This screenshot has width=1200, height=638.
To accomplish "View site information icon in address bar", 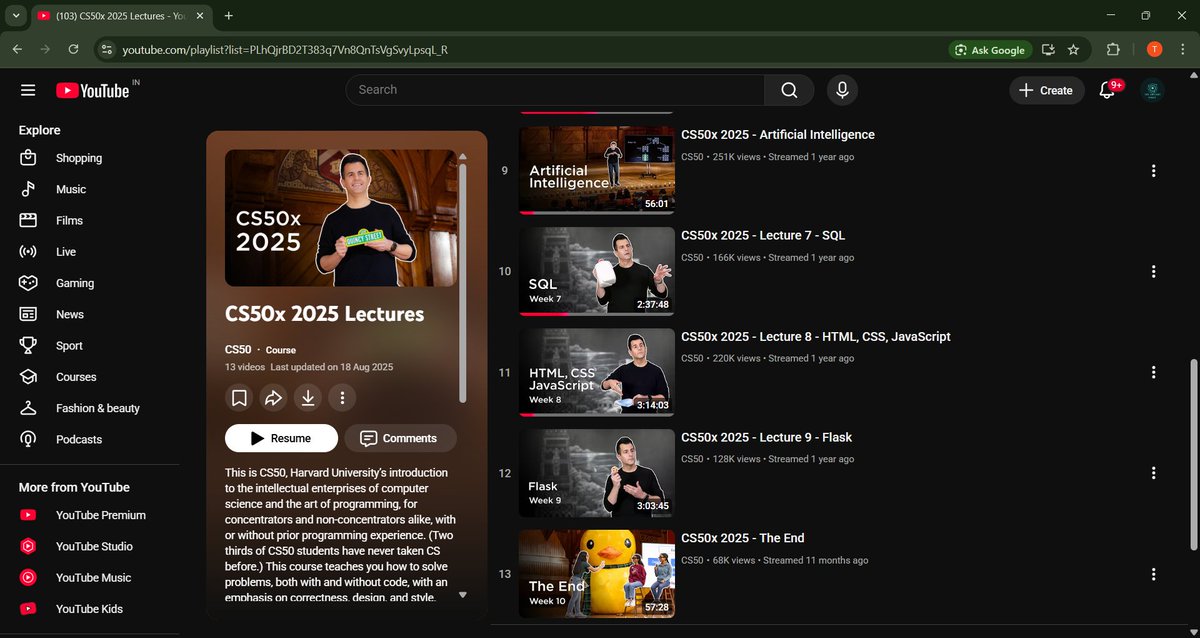I will 108,50.
